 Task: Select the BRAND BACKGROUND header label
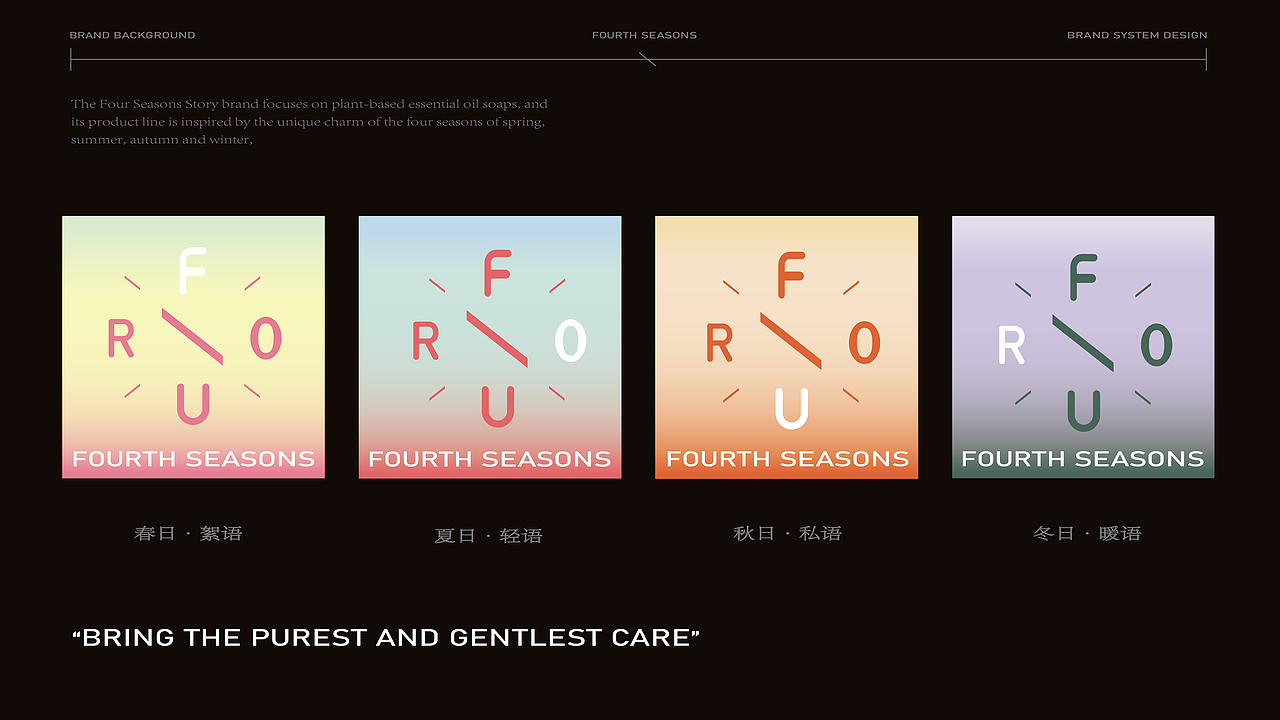[132, 35]
